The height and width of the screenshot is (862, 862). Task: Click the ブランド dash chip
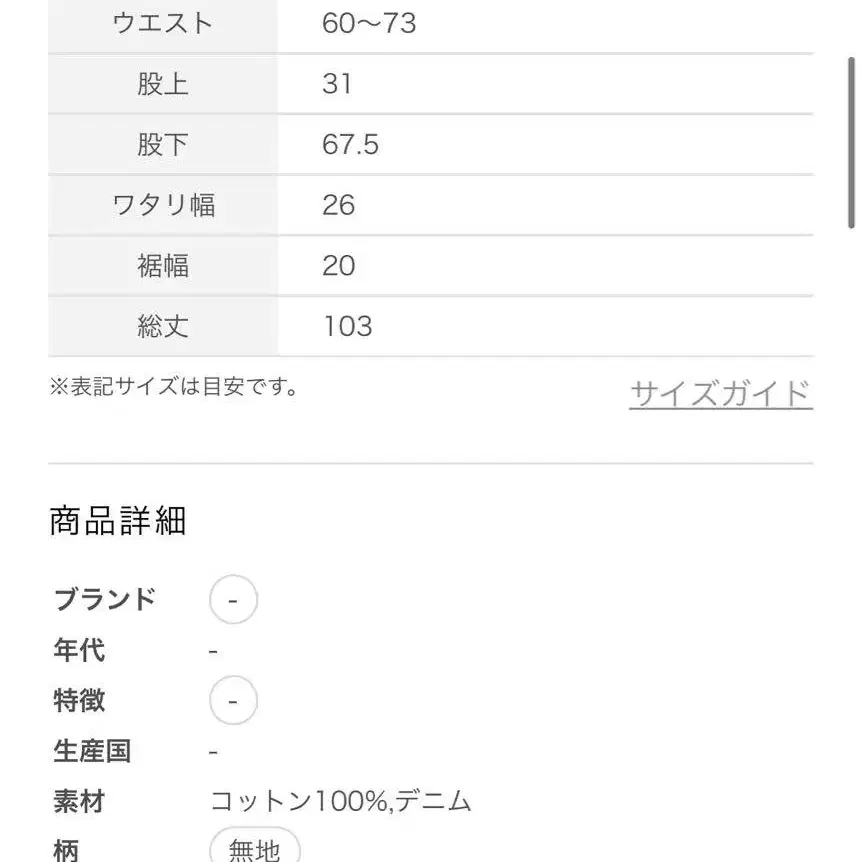coord(233,600)
